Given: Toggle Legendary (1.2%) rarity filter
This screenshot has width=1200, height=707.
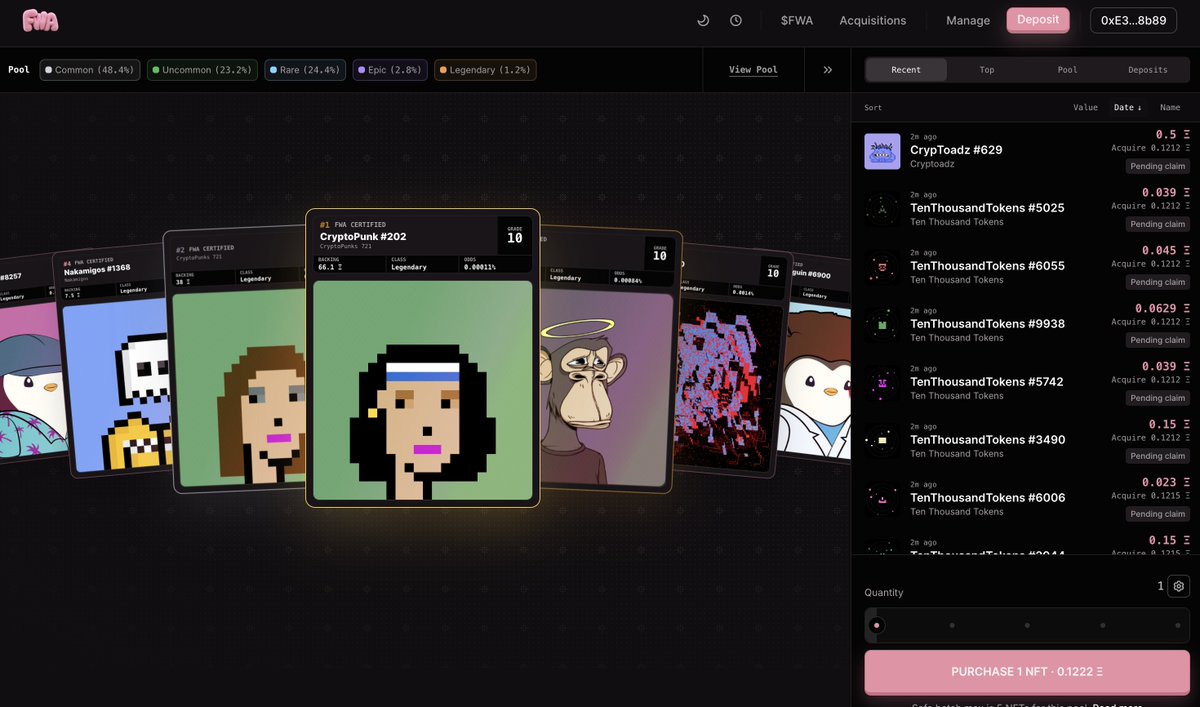Looking at the screenshot, I should coord(485,70).
